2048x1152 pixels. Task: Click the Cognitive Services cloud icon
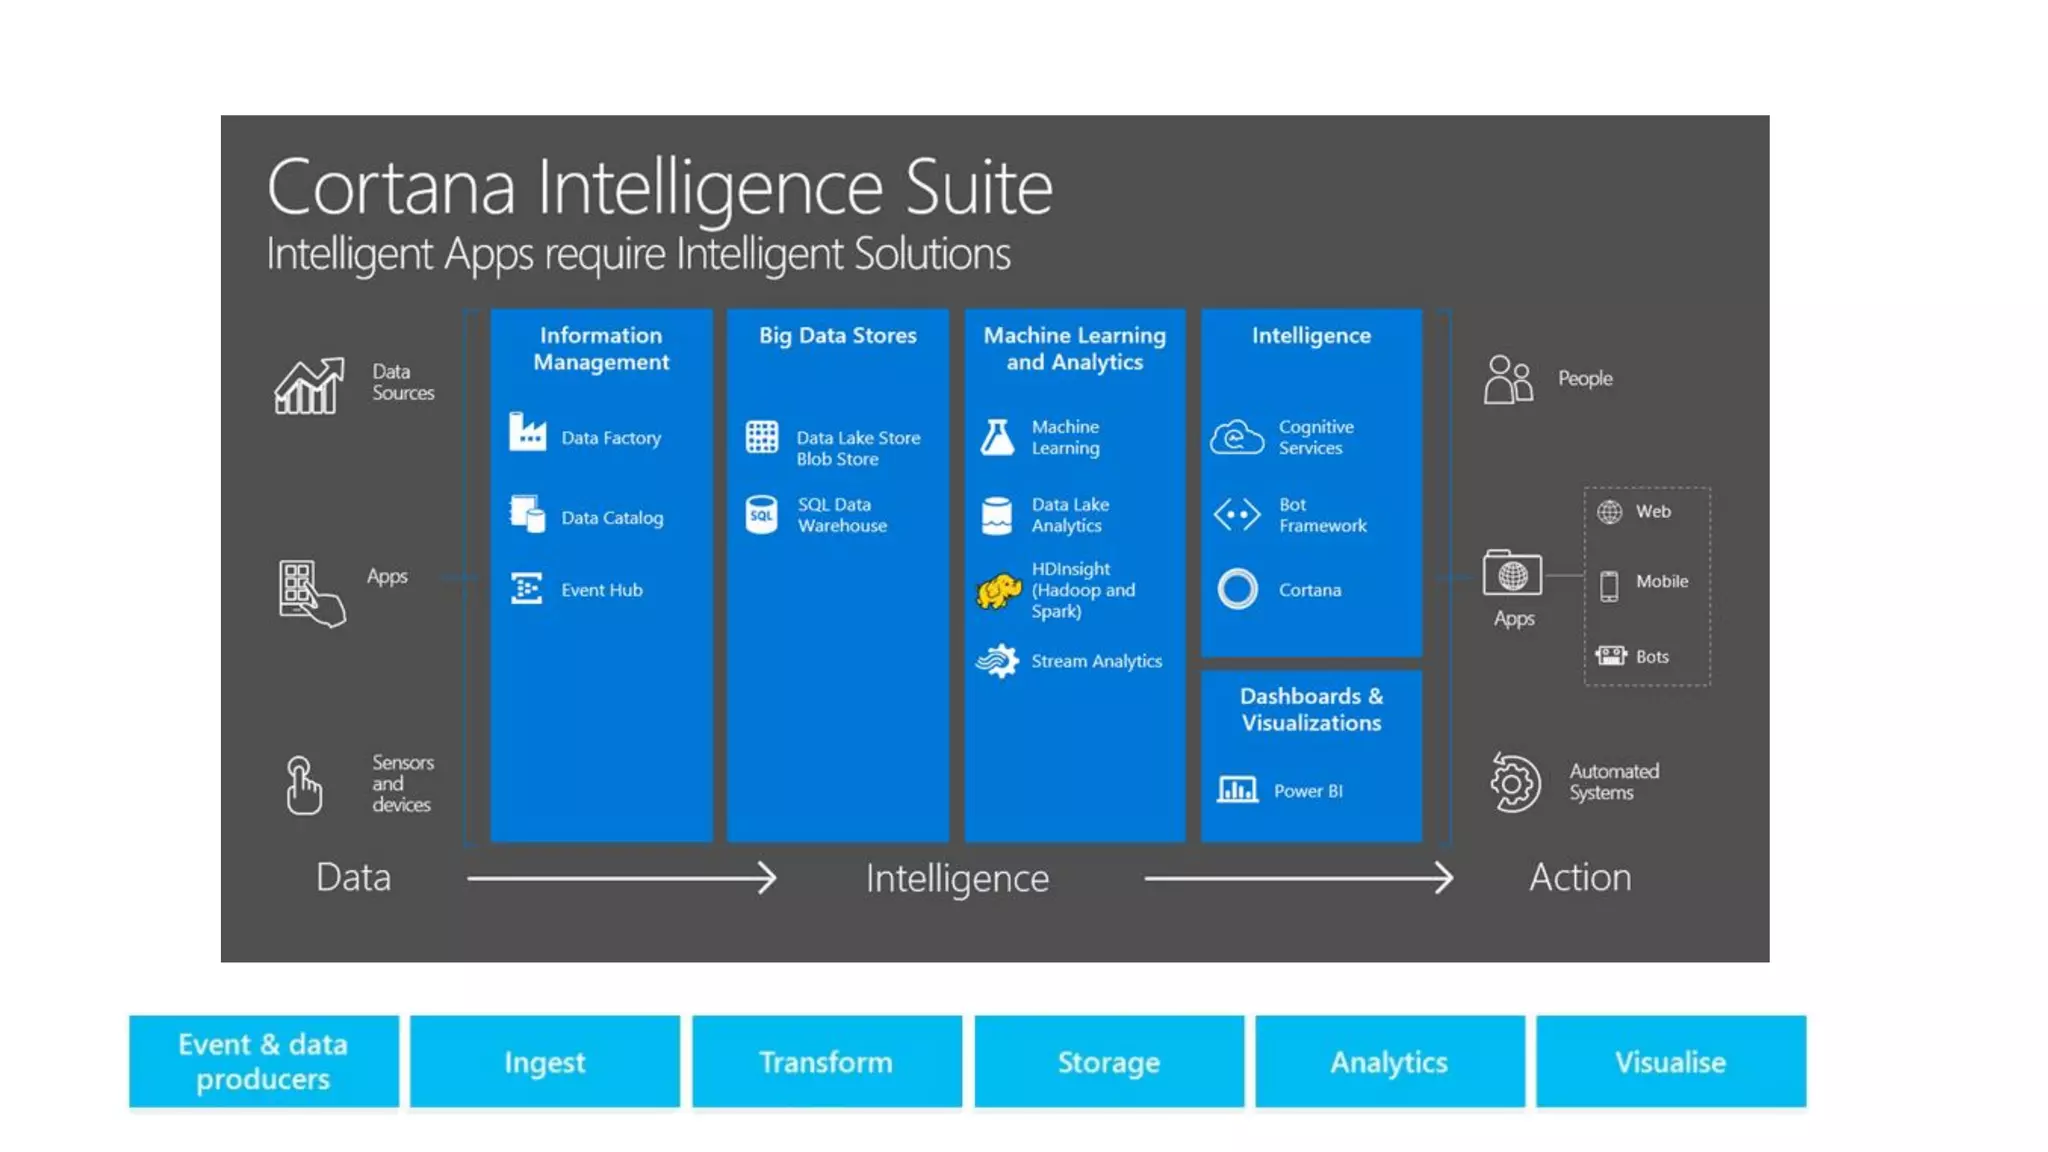[1237, 437]
